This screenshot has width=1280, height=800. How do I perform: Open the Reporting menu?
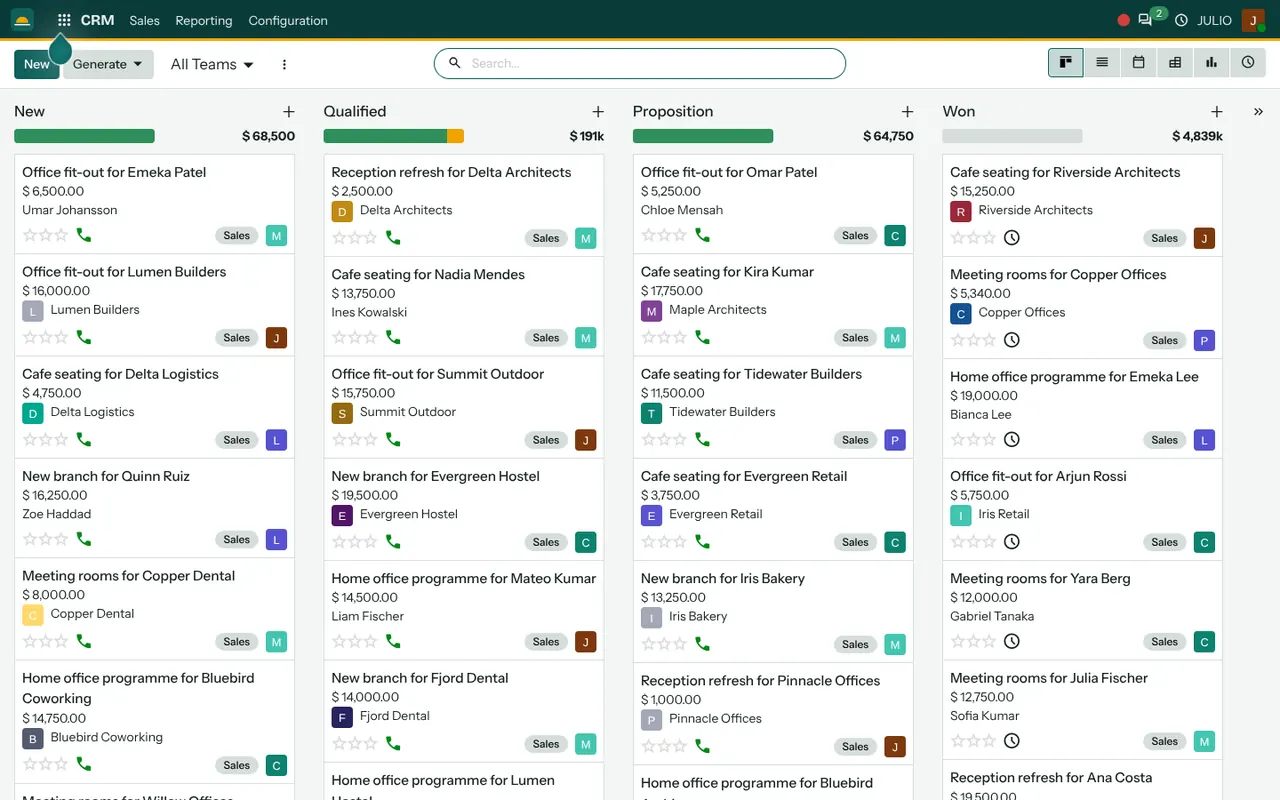tap(204, 20)
